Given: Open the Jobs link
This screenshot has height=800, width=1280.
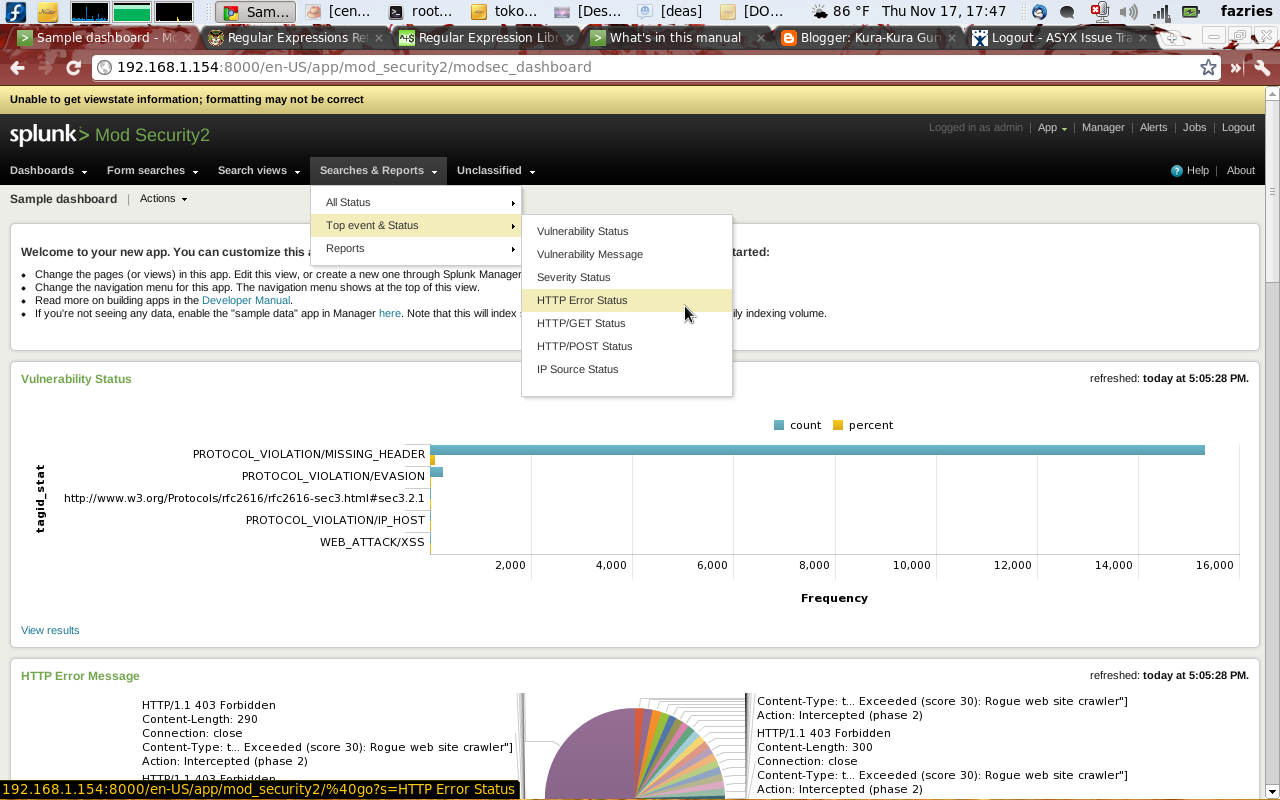Looking at the screenshot, I should tap(1194, 128).
